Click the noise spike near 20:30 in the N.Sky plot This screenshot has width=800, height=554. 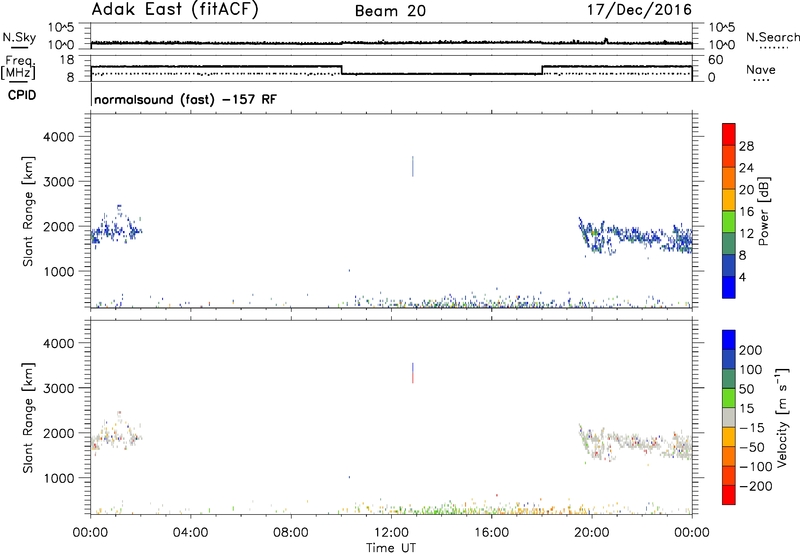606,40
